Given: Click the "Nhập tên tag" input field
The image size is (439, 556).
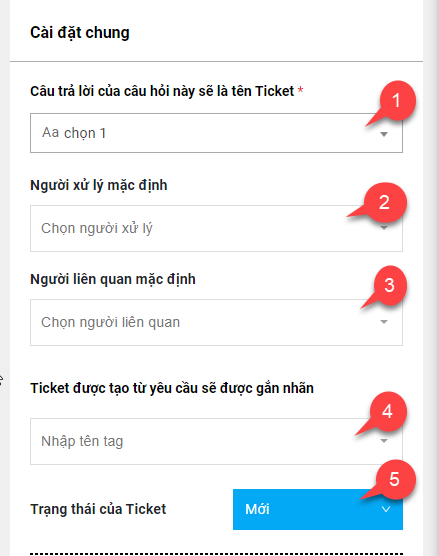Looking at the screenshot, I should pyautogui.click(x=216, y=441).
